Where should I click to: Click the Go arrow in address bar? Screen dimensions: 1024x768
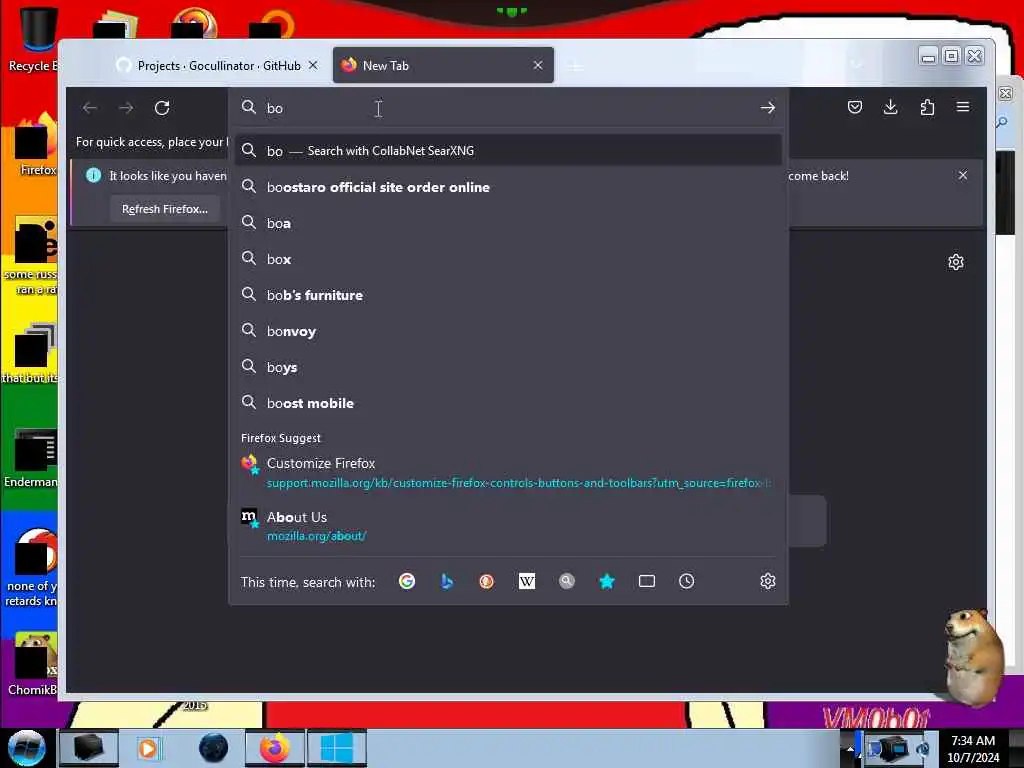tap(767, 108)
